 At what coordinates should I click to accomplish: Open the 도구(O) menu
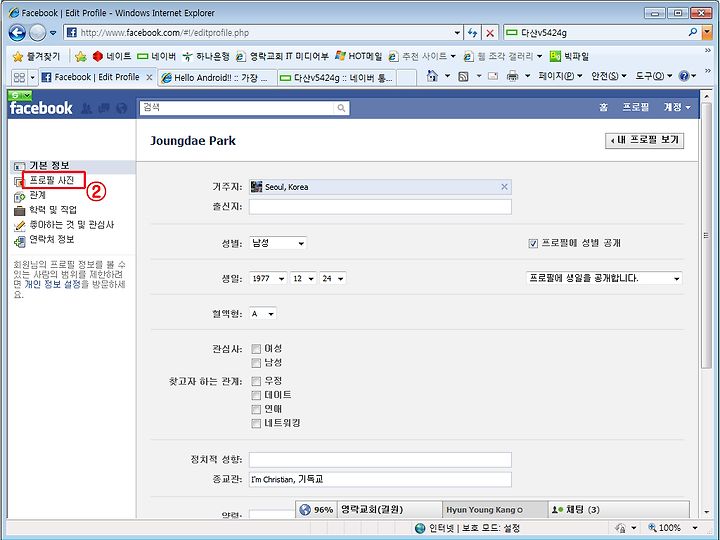[x=653, y=76]
